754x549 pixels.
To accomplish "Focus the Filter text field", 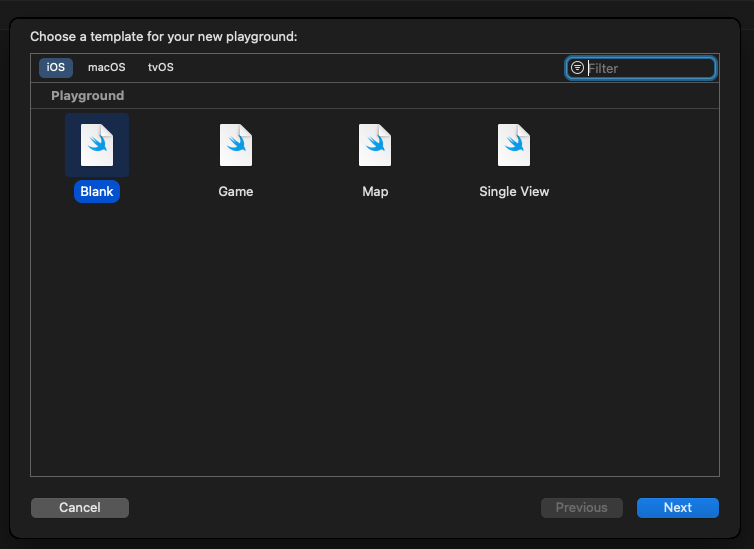I will click(648, 68).
